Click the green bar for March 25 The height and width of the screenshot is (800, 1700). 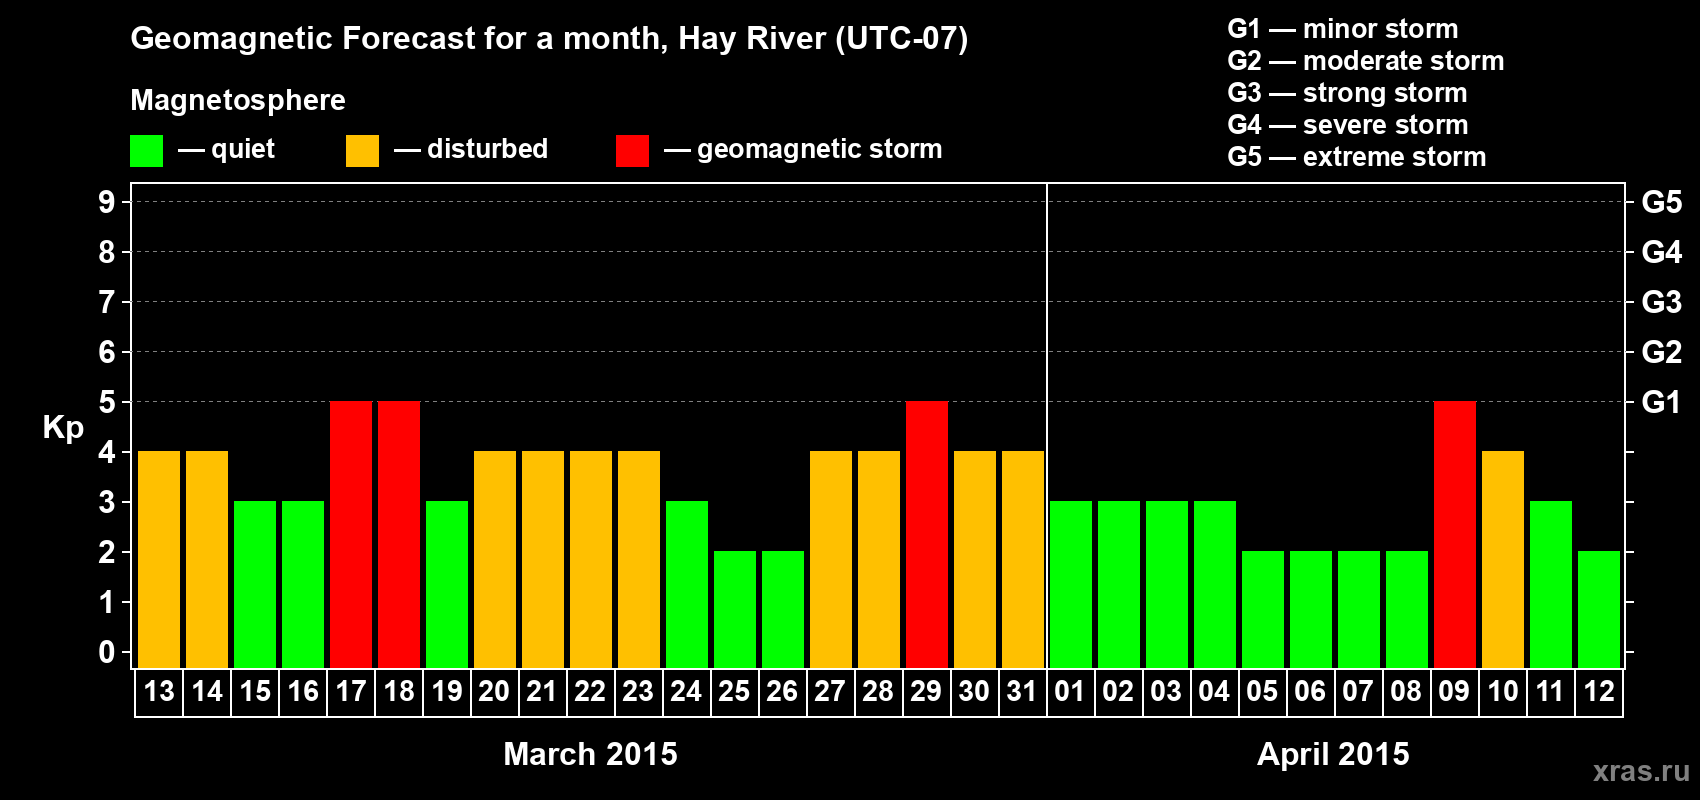(735, 609)
